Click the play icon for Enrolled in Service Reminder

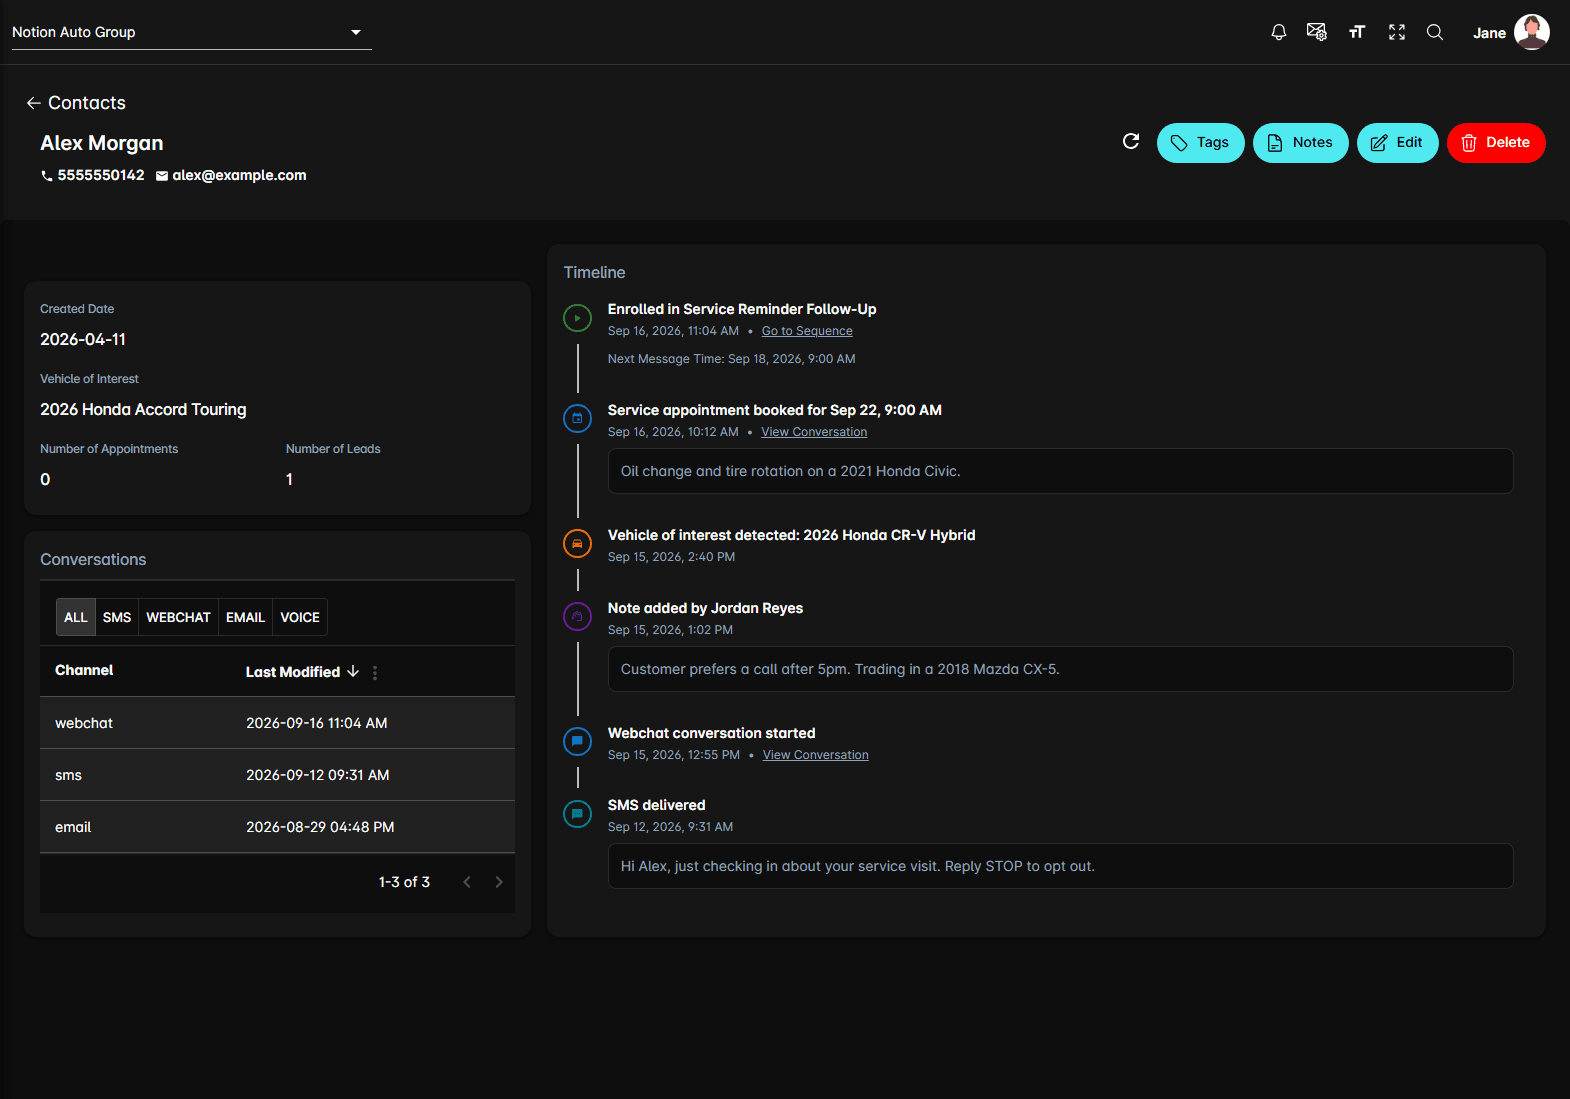(x=577, y=318)
